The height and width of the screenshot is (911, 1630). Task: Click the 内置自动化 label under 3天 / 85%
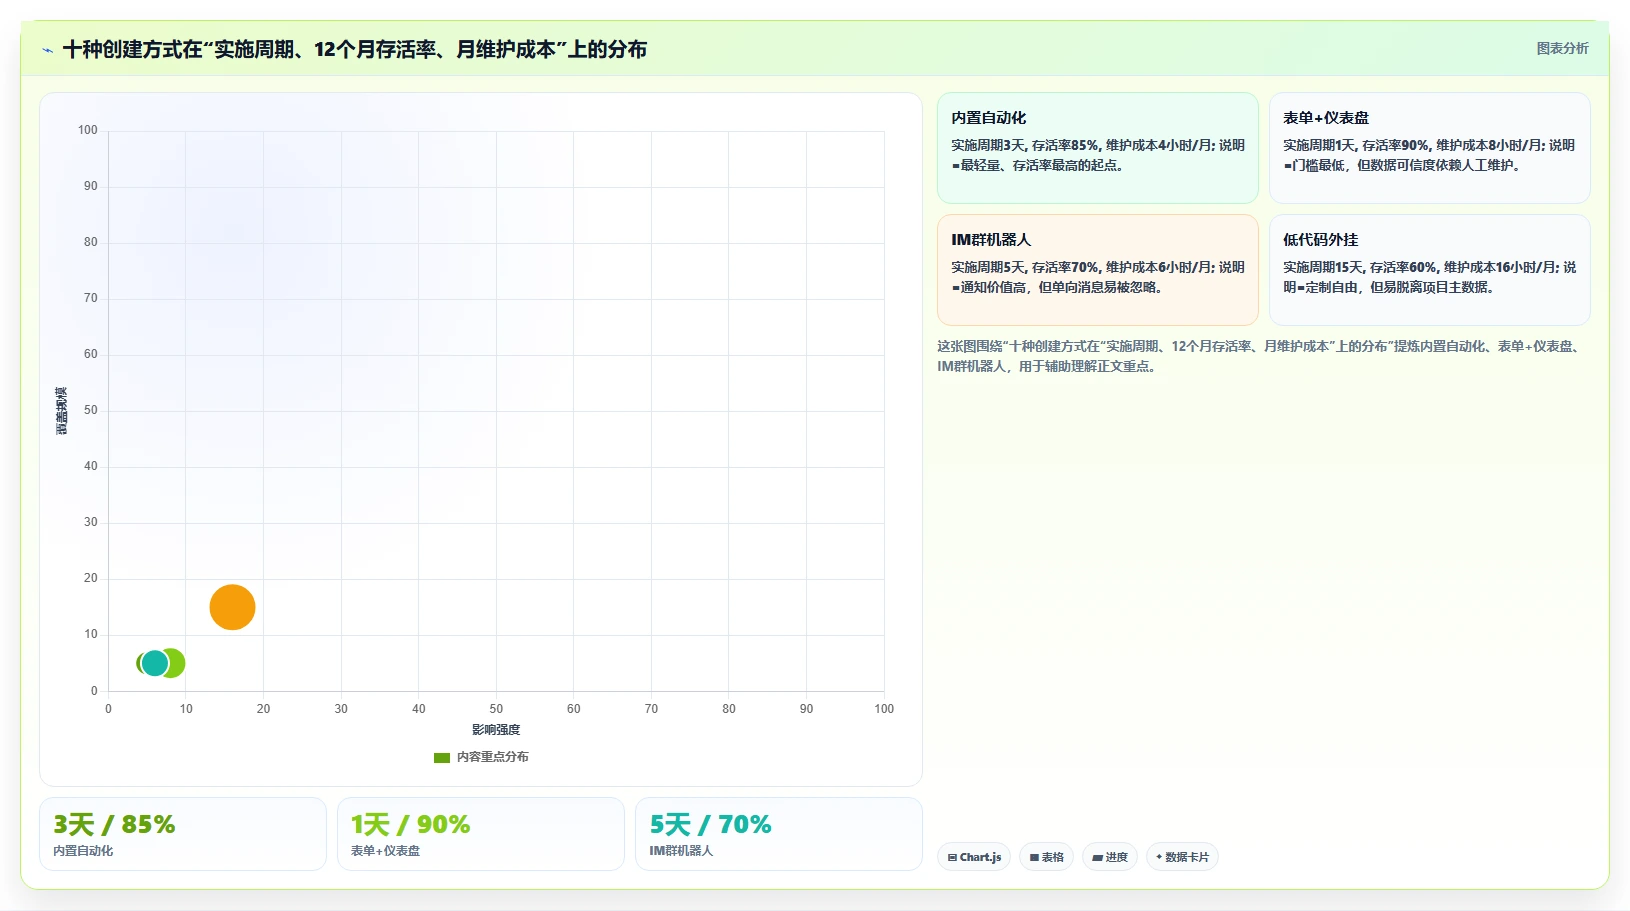83,851
